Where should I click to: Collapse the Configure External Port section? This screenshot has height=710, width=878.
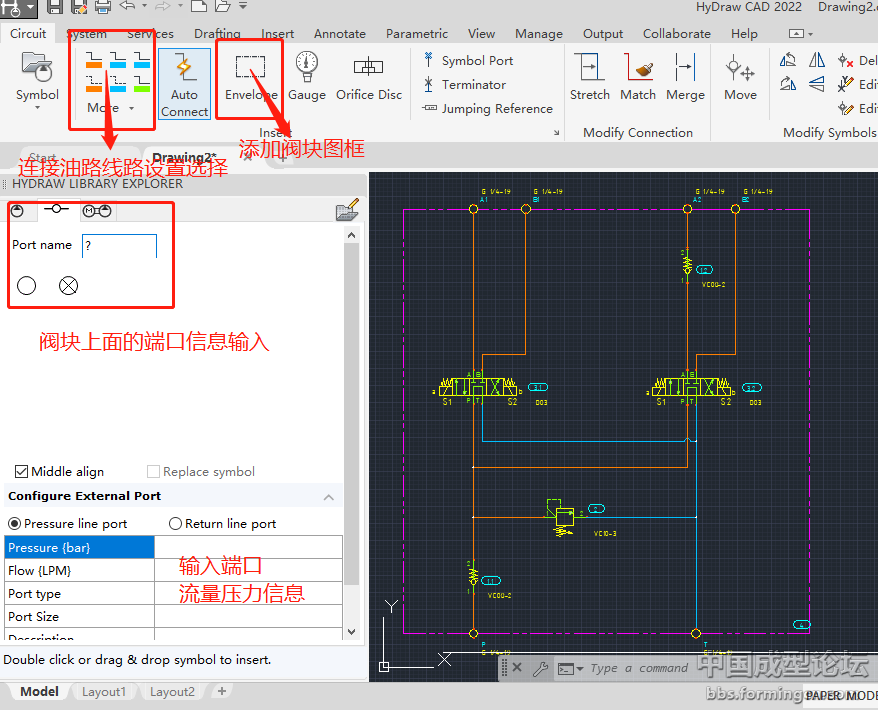329,497
